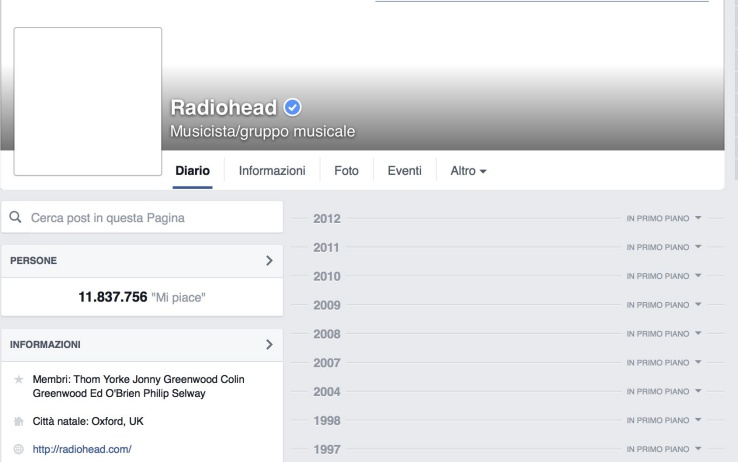Click the globe icon beside the radiohead.com link

[x=18, y=449]
